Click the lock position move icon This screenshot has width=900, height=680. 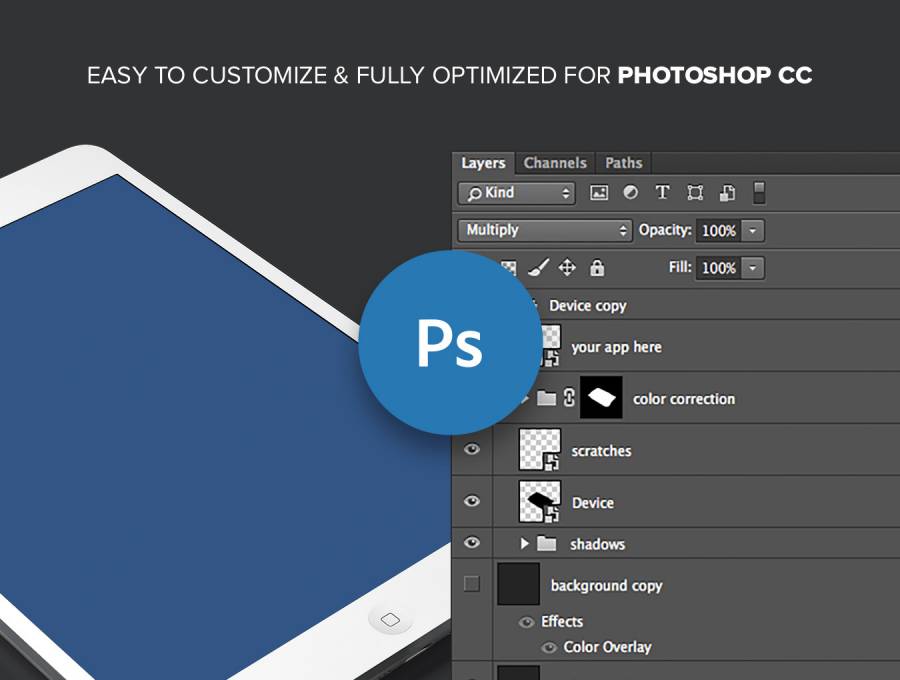[x=567, y=268]
